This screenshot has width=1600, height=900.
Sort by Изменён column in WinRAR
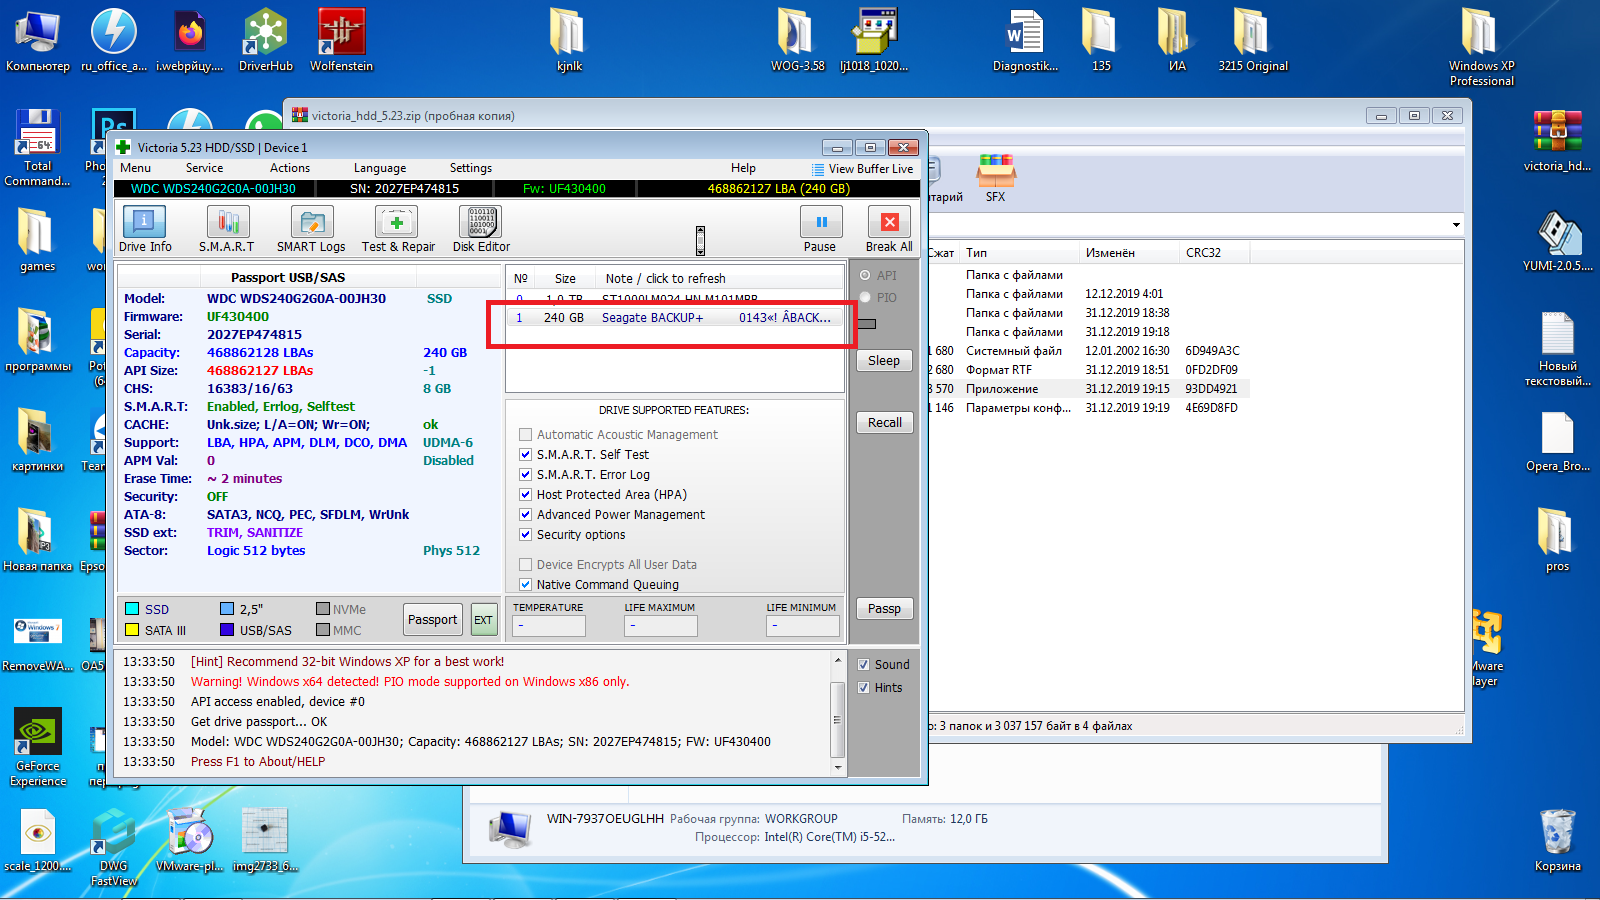(x=1129, y=253)
